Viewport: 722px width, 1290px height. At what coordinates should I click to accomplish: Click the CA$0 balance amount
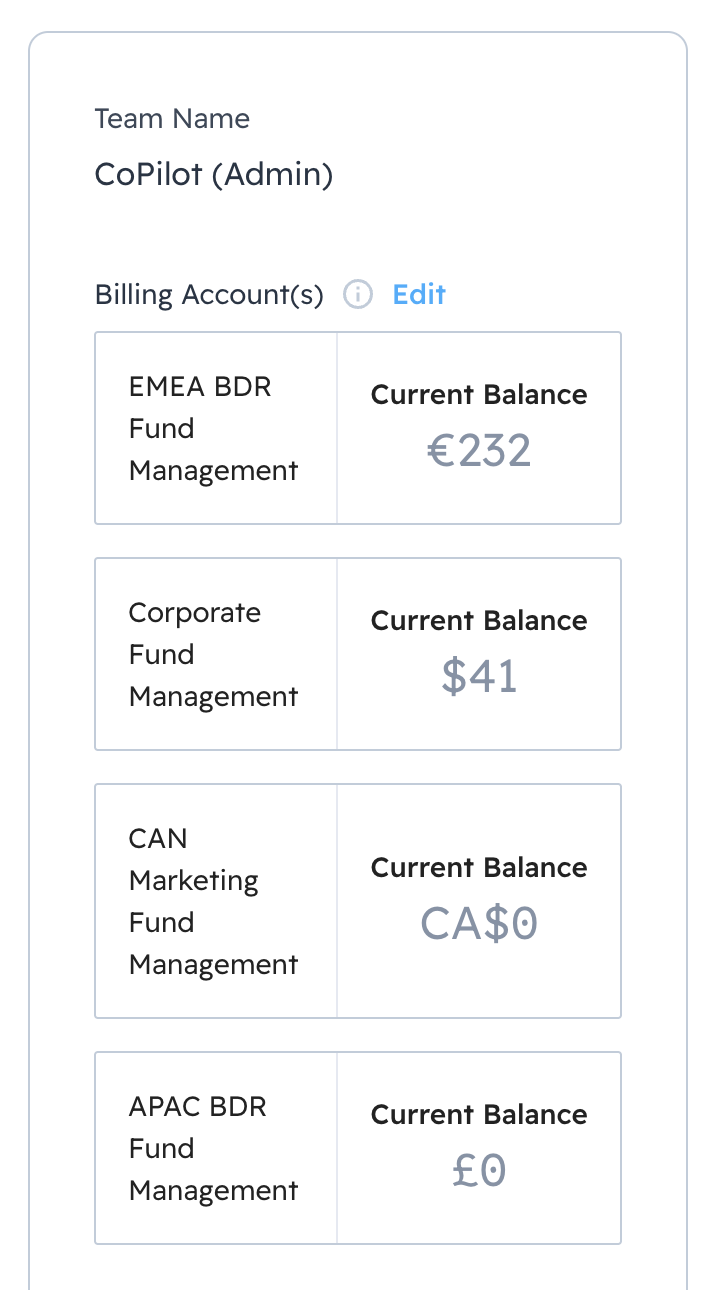click(x=479, y=924)
